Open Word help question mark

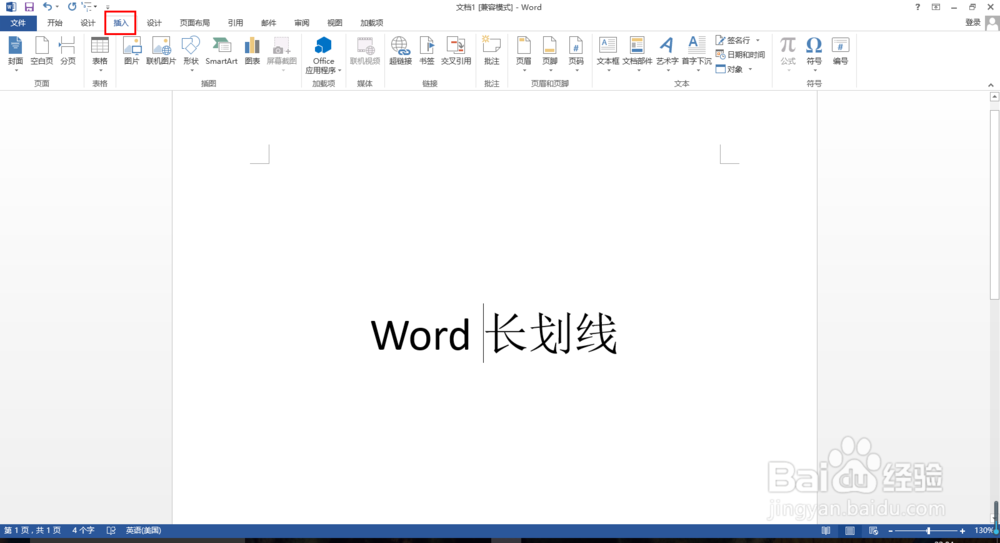[917, 7]
